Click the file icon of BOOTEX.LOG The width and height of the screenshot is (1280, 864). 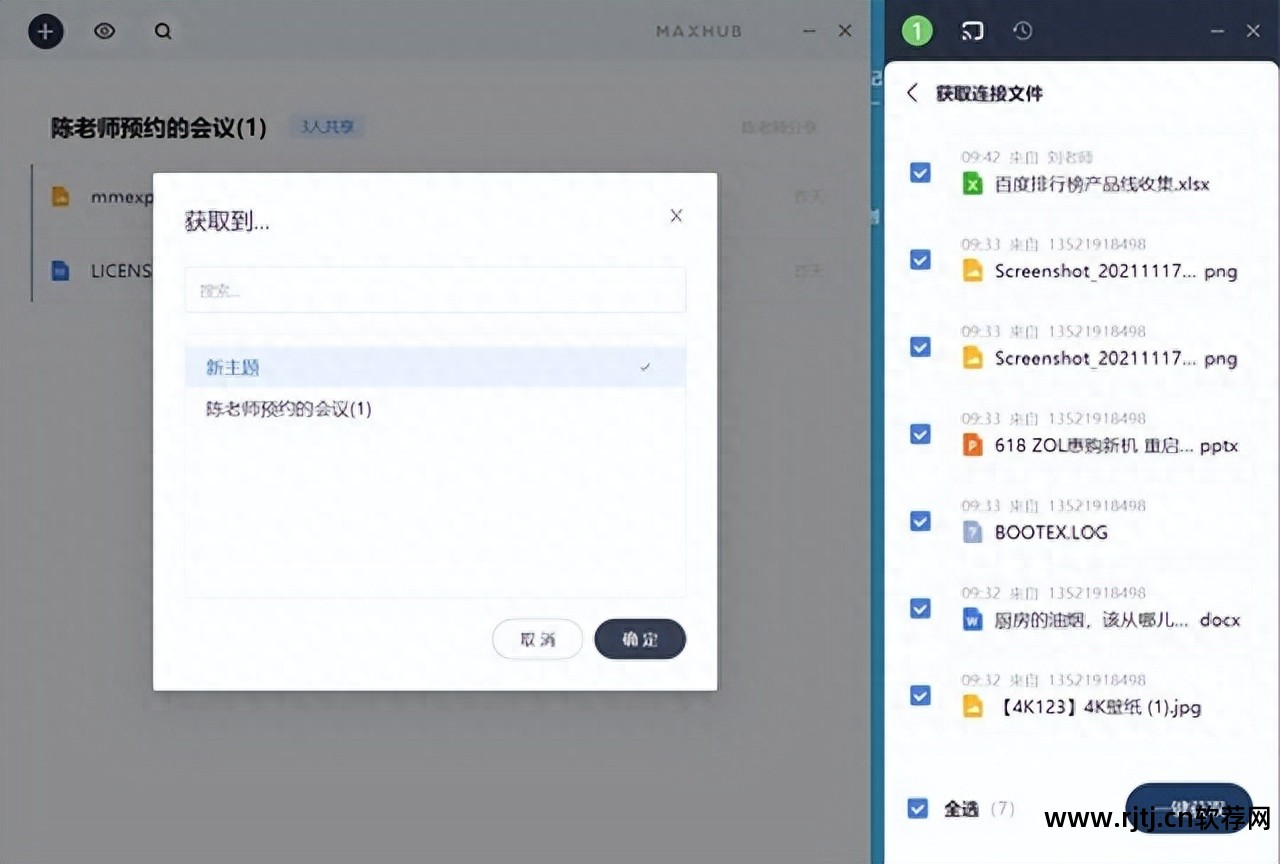point(973,532)
